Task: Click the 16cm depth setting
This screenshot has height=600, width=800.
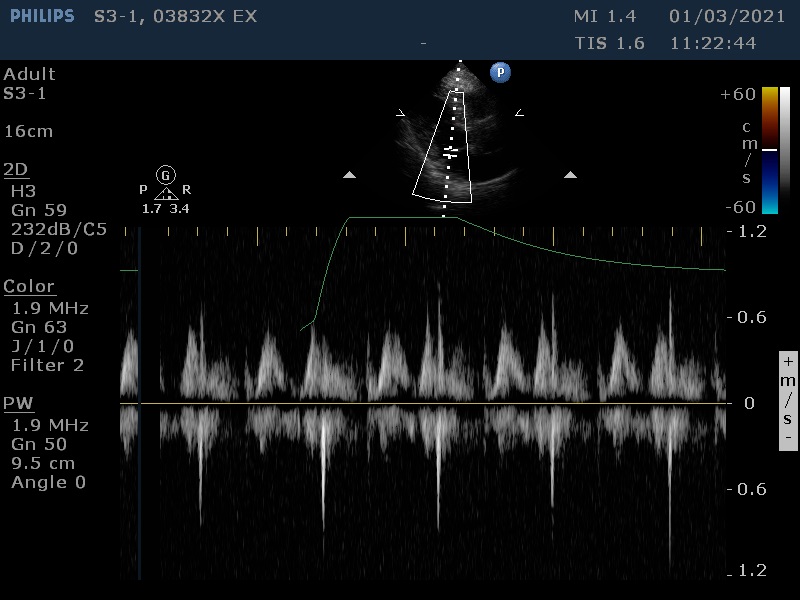Action: 28,131
